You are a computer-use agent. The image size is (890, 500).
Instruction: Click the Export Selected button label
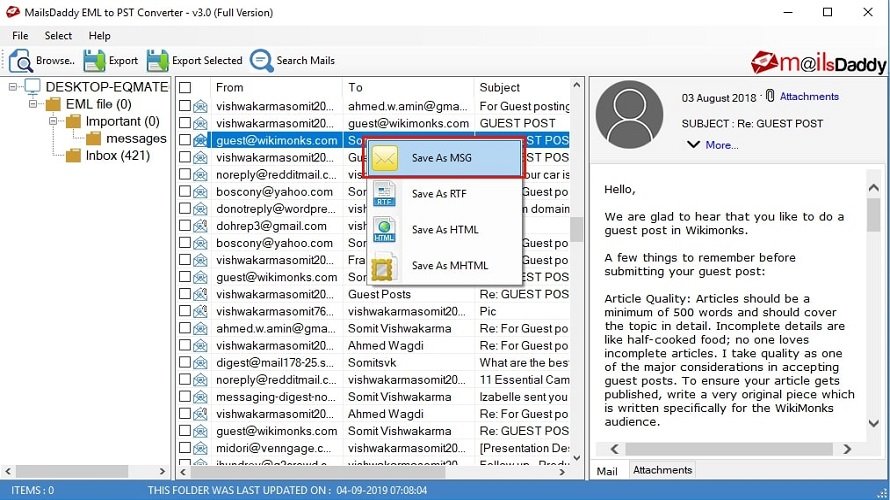click(x=207, y=61)
